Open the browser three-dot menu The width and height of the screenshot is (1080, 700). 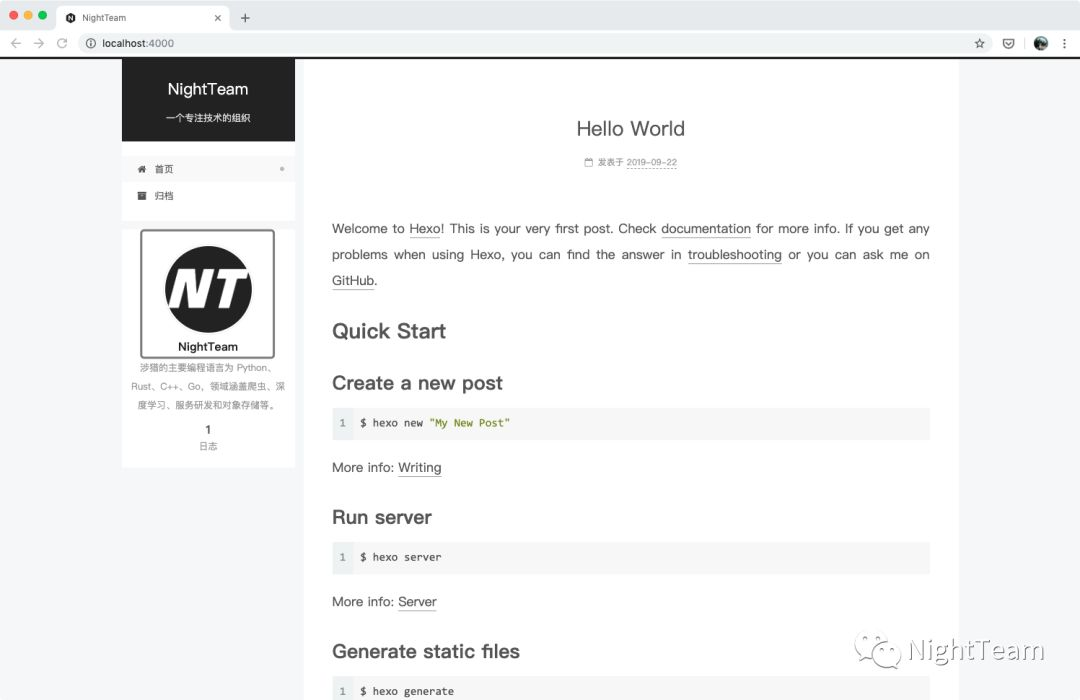pos(1064,43)
